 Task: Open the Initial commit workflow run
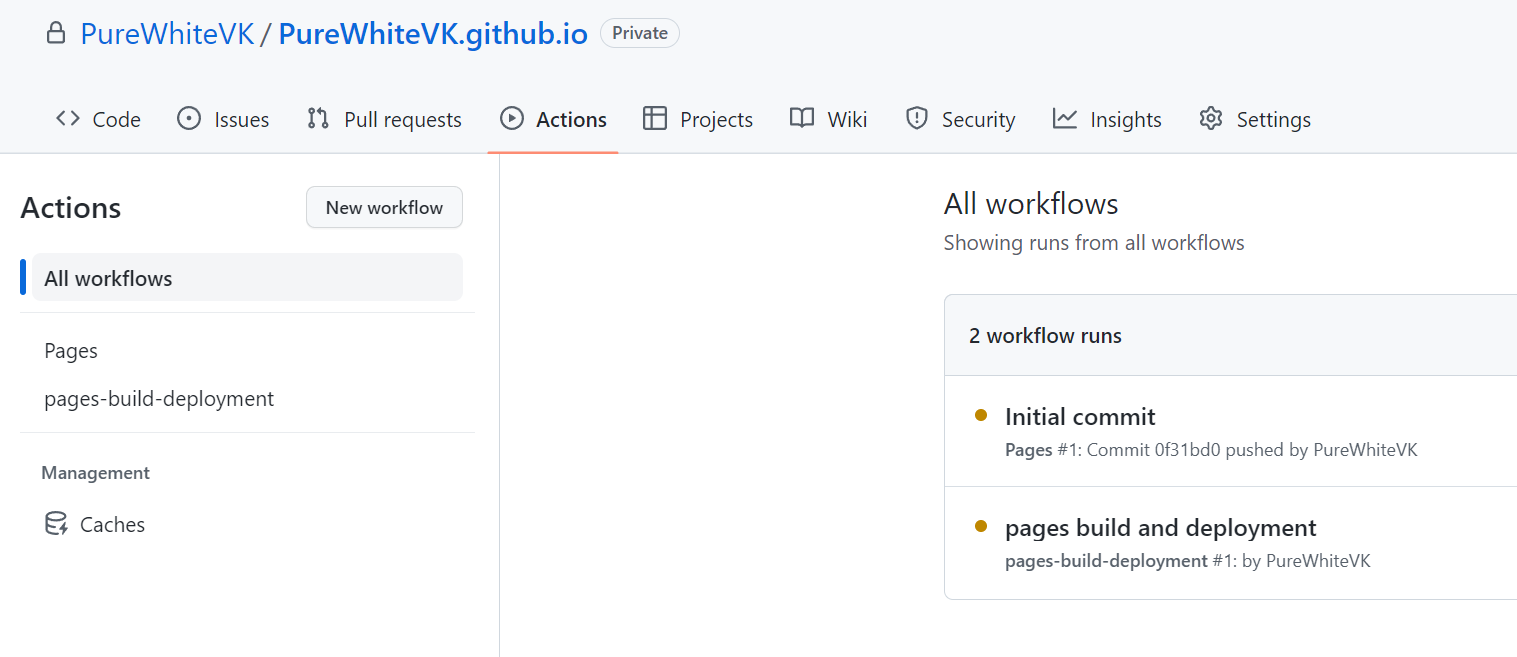tap(1080, 417)
